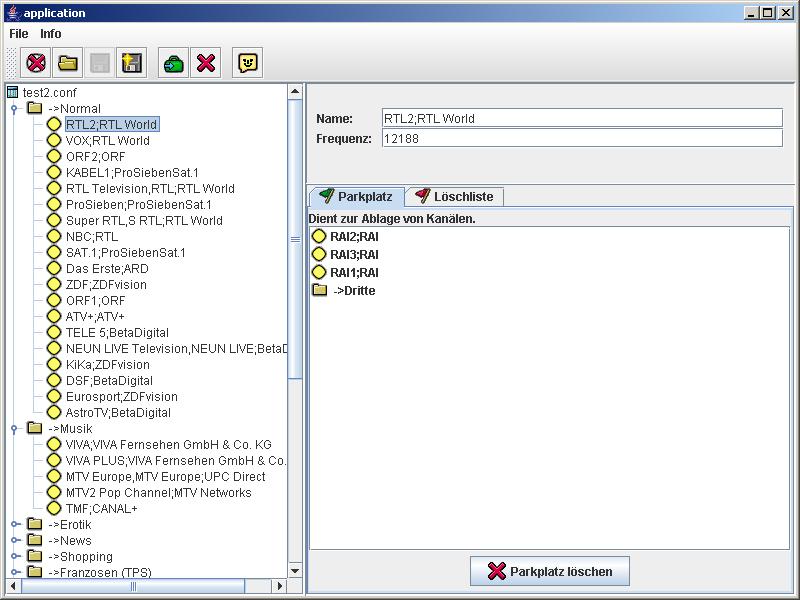
Task: Click the yellow smiley face toolbar icon
Action: point(248,63)
